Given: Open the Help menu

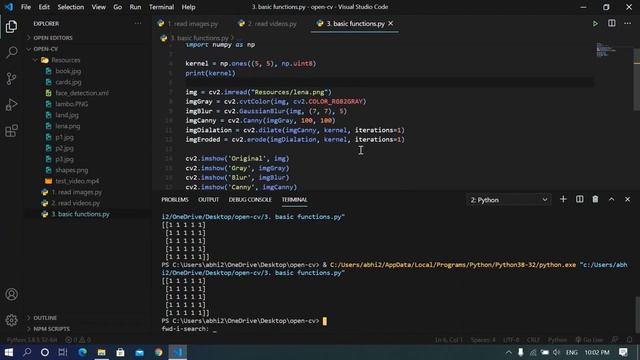Looking at the screenshot, I should click(188, 7).
